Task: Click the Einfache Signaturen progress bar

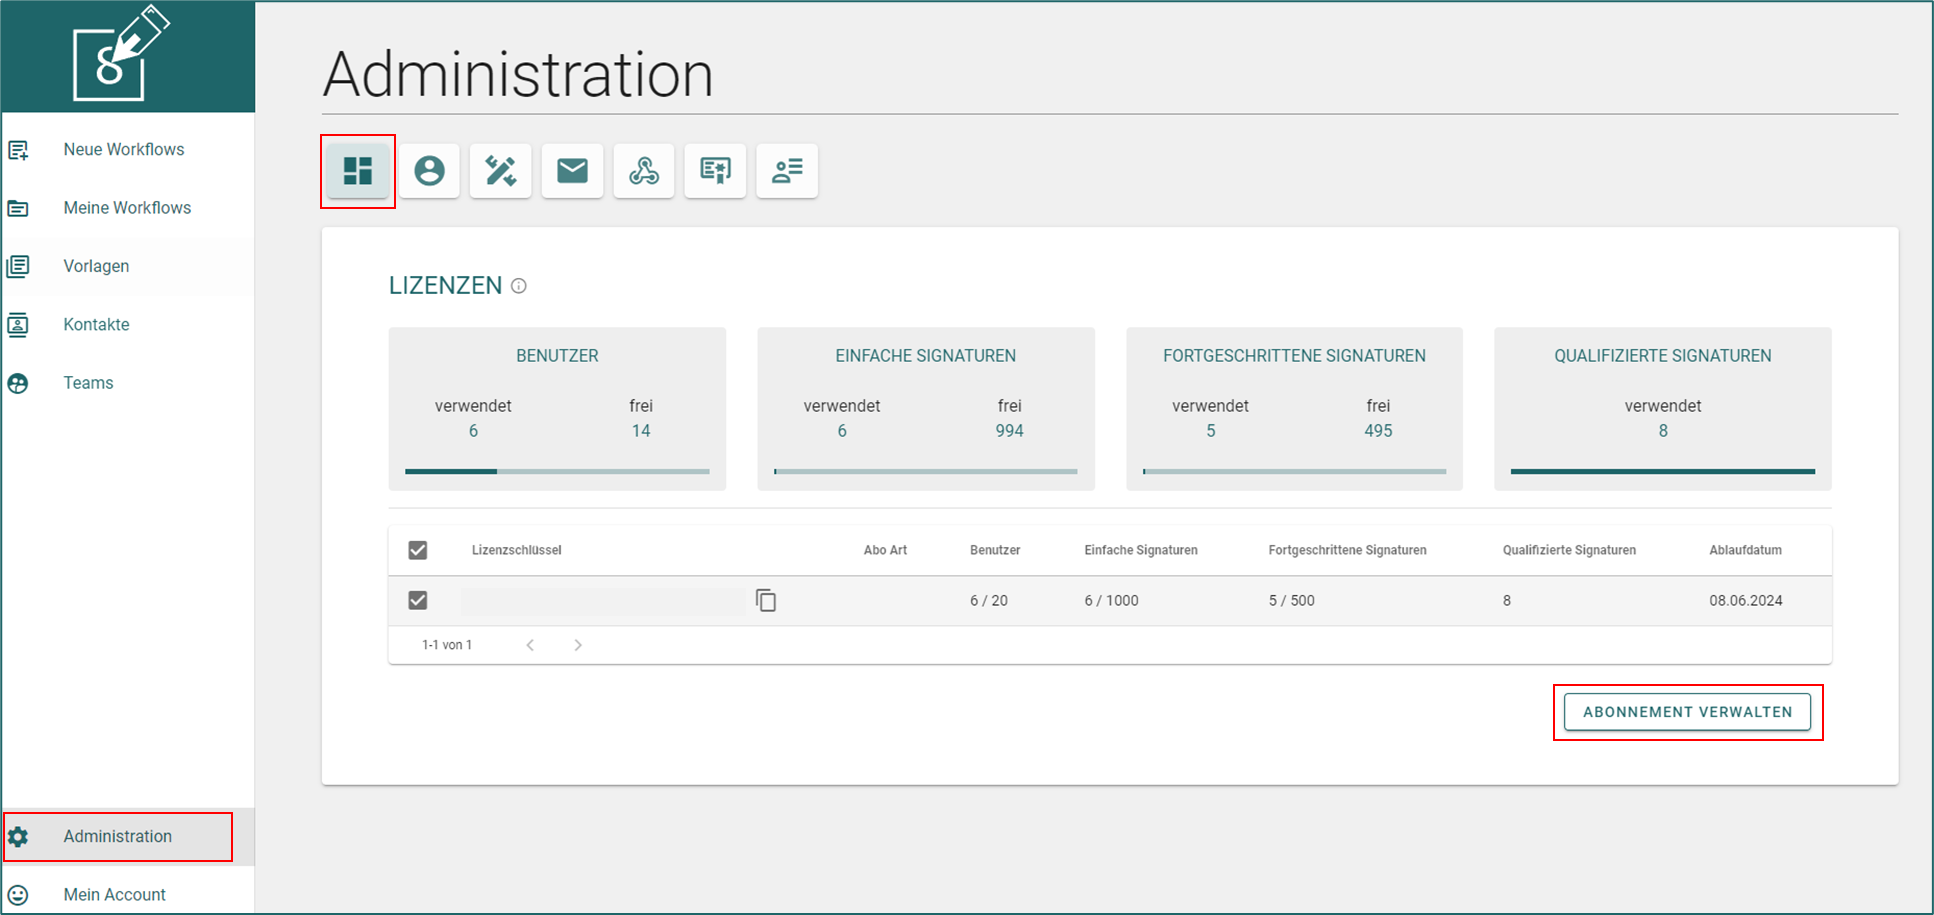Action: pos(925,471)
